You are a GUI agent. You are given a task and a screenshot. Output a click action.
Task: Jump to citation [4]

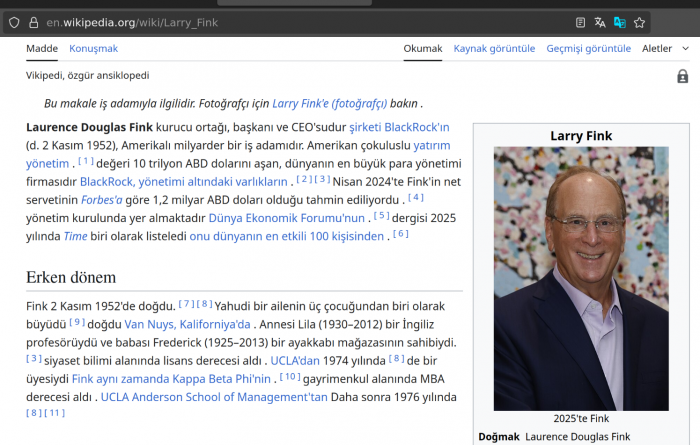pos(416,197)
